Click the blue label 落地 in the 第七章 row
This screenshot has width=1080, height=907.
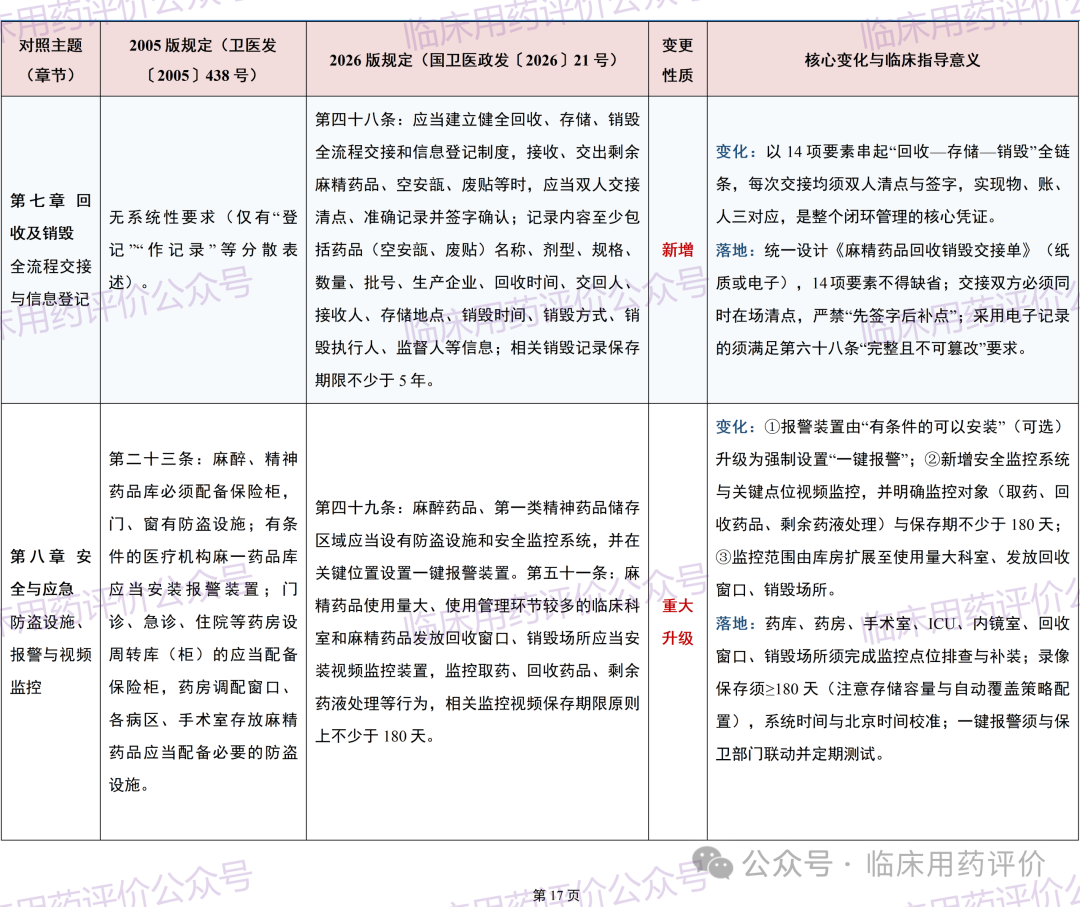tap(731, 249)
